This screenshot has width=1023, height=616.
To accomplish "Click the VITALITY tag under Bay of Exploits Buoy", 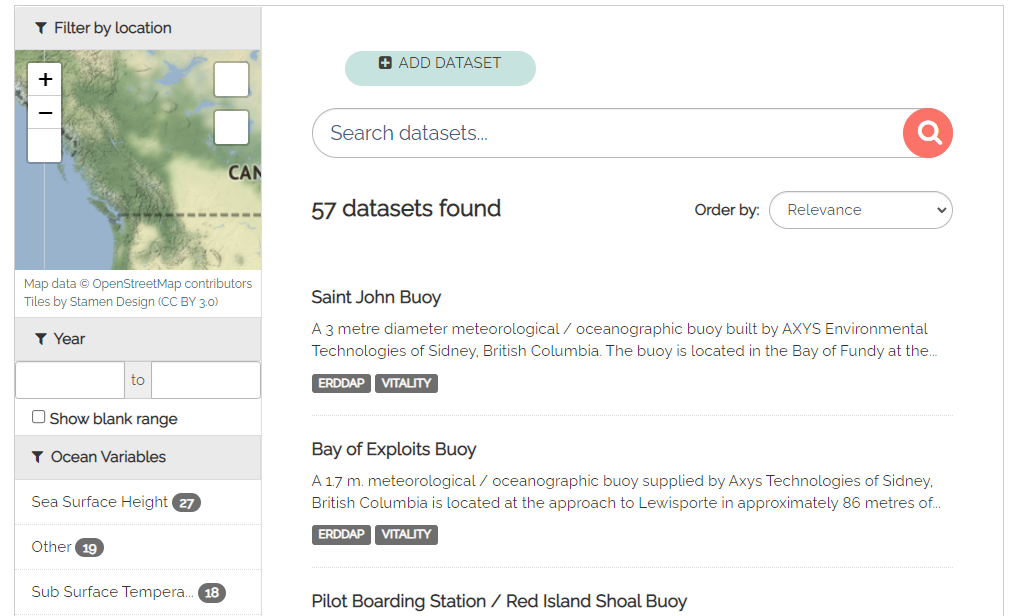I will [406, 535].
